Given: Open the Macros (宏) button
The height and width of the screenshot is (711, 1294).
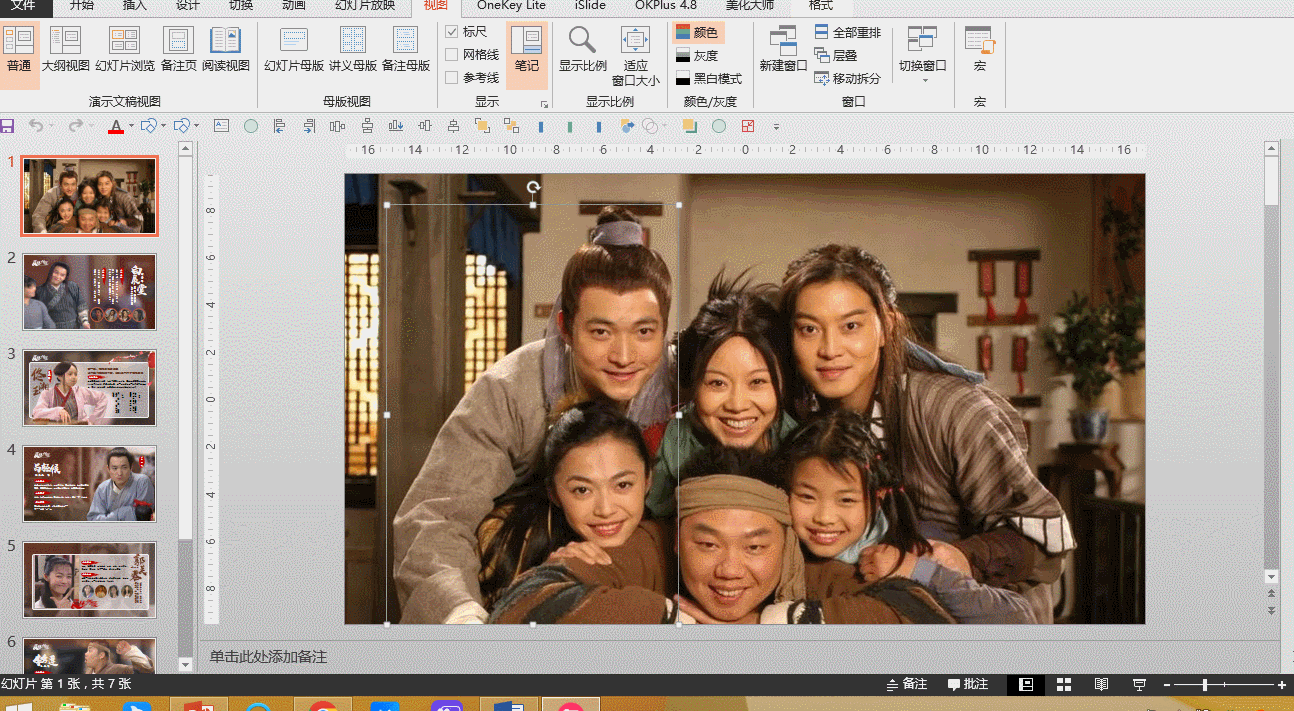Looking at the screenshot, I should [979, 50].
